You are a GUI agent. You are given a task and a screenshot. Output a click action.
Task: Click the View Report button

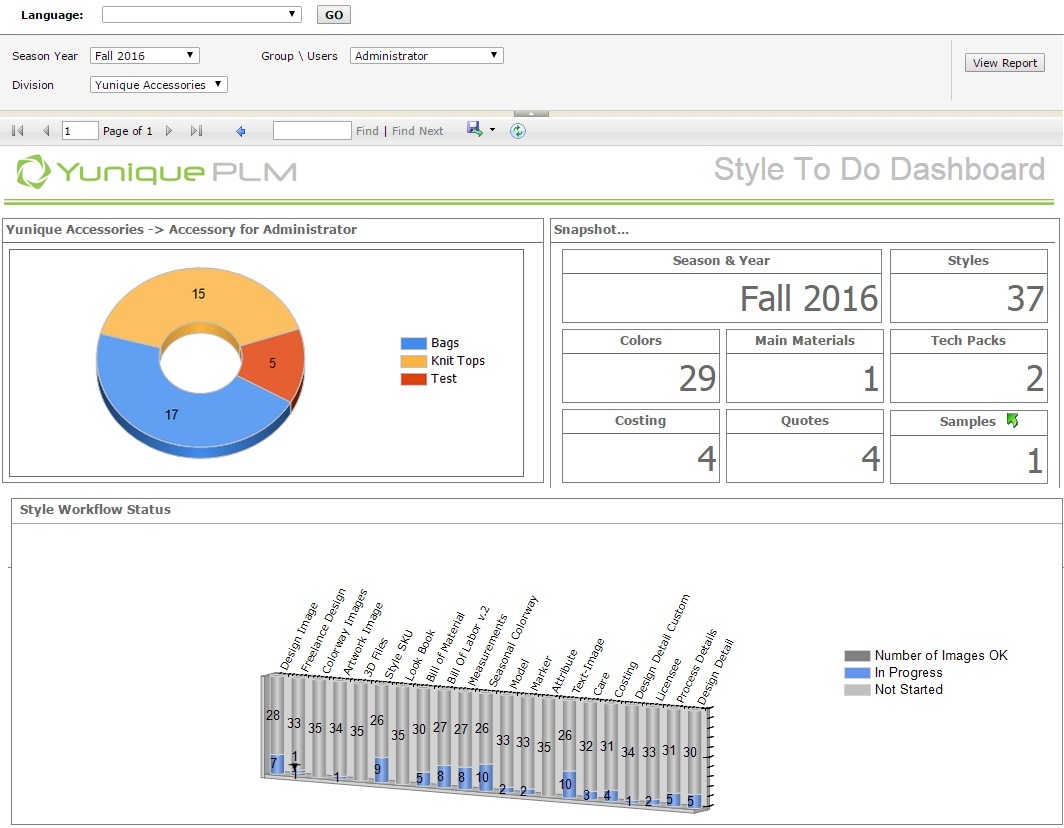[1004, 63]
